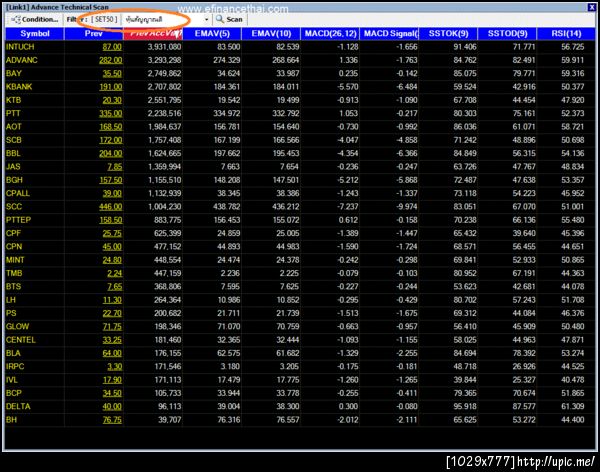Viewport: 600px width, 472px height.
Task: Select the AOT symbol
Action: click(14, 127)
